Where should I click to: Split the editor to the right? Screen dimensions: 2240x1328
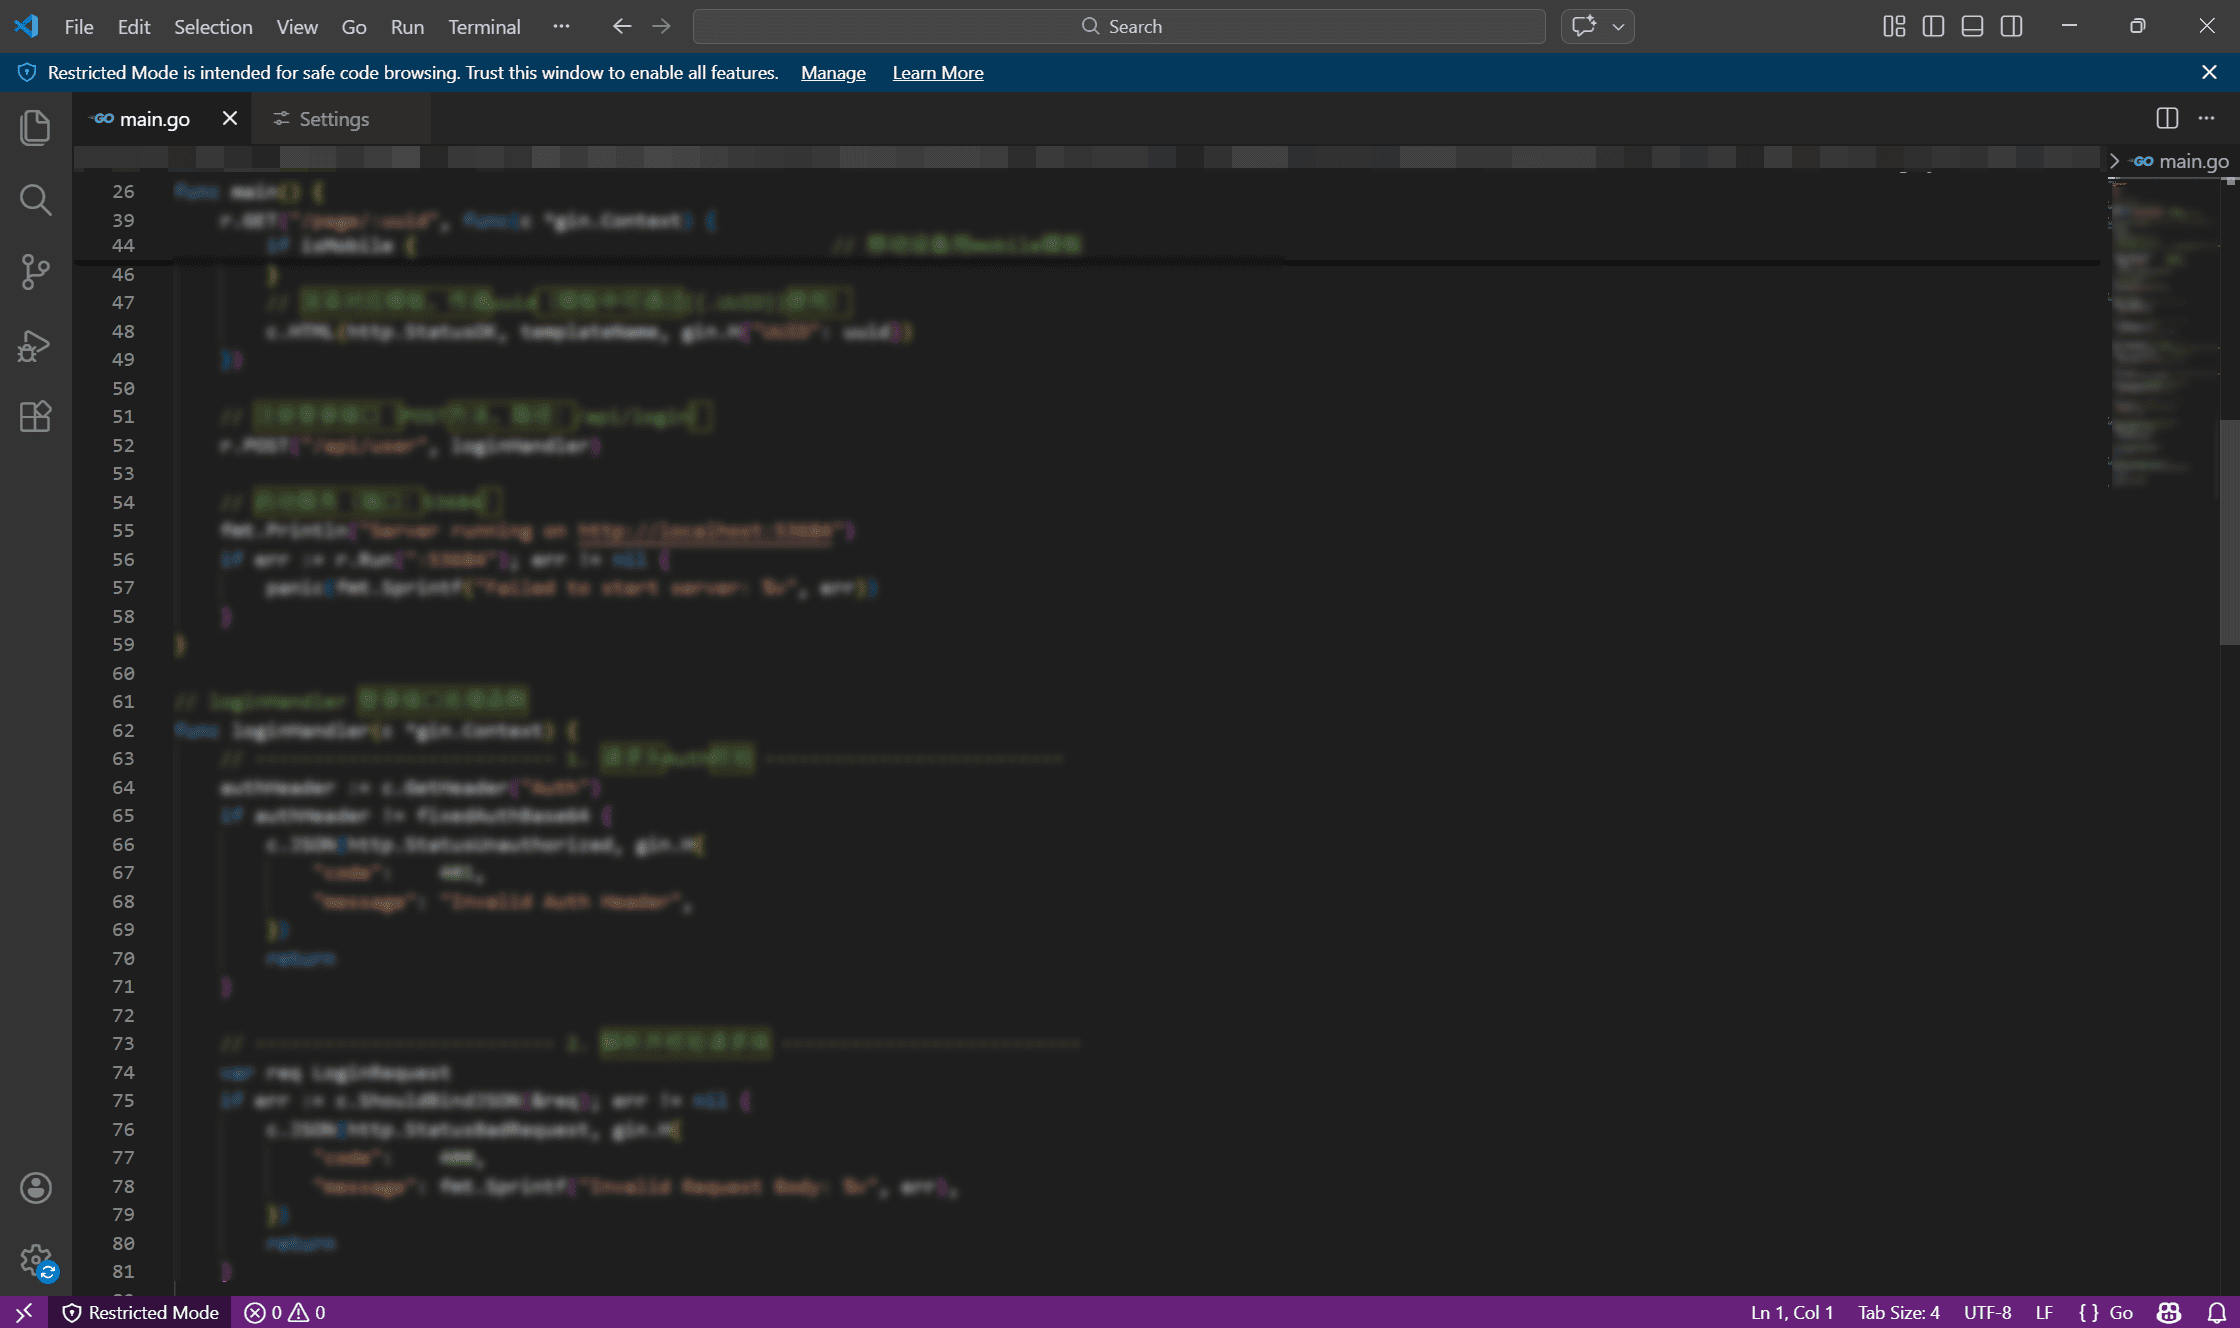(x=2167, y=118)
